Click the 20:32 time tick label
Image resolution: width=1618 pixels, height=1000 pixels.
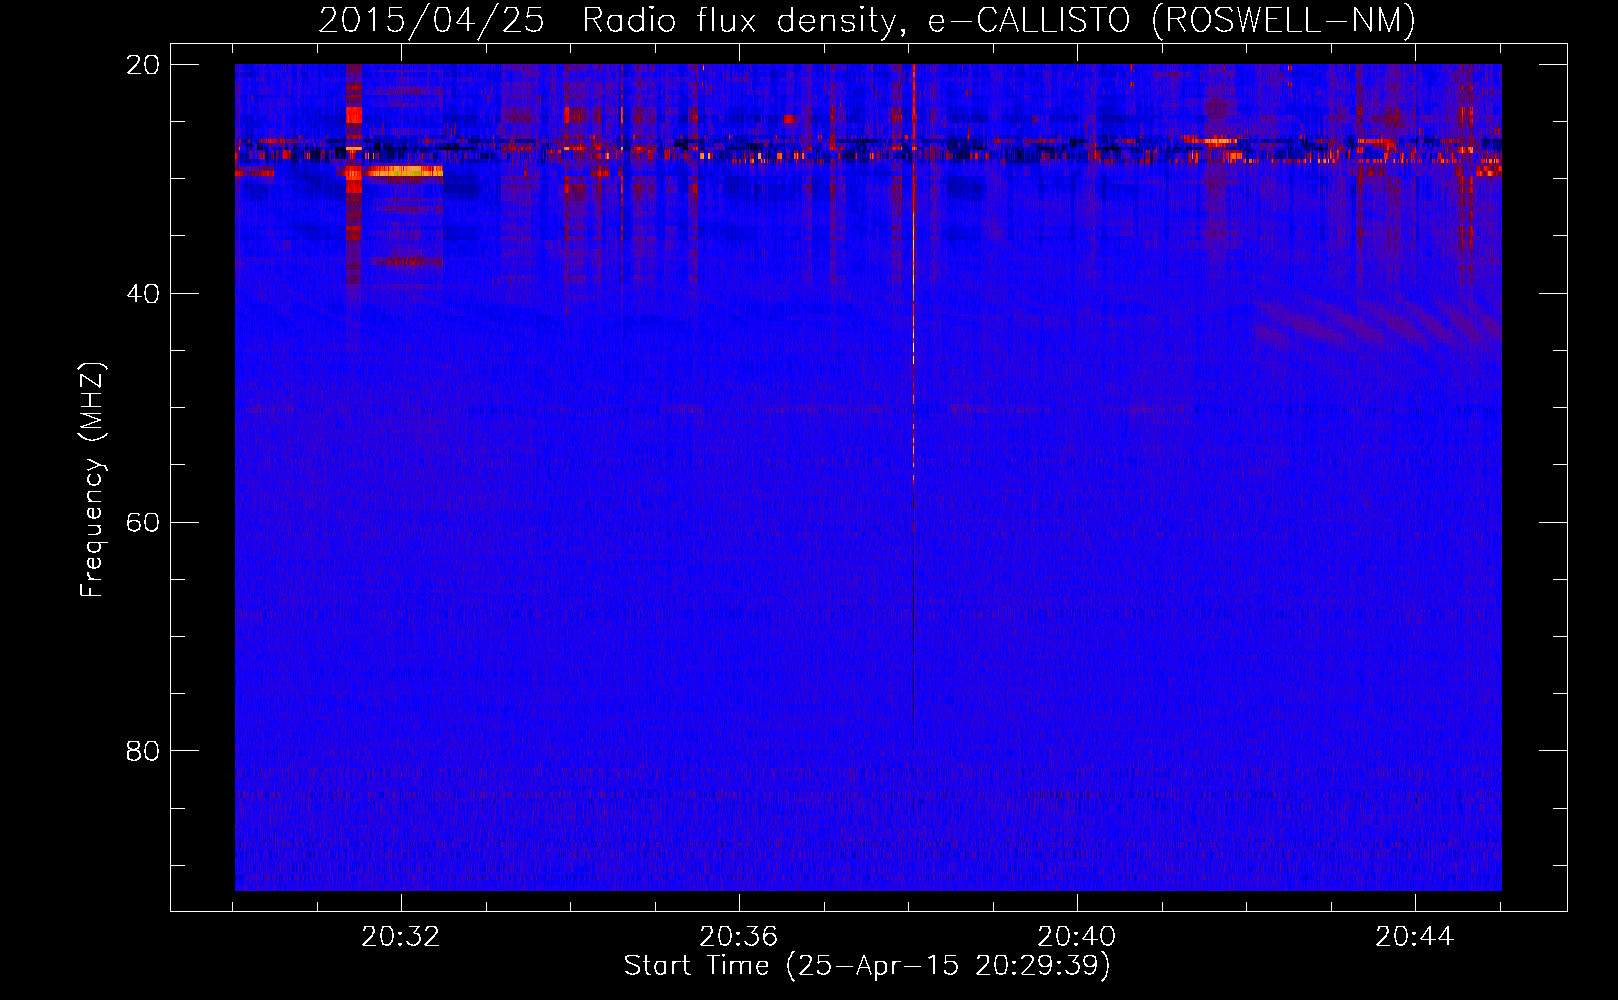[x=401, y=937]
